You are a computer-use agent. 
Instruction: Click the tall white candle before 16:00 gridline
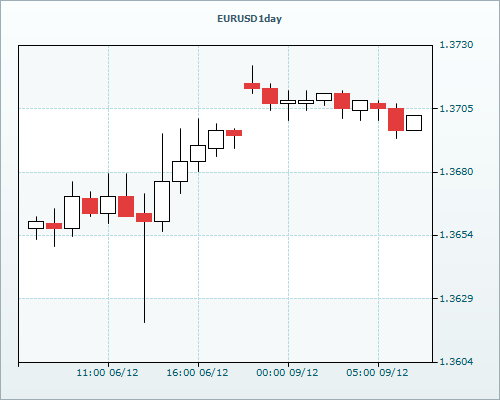162,201
